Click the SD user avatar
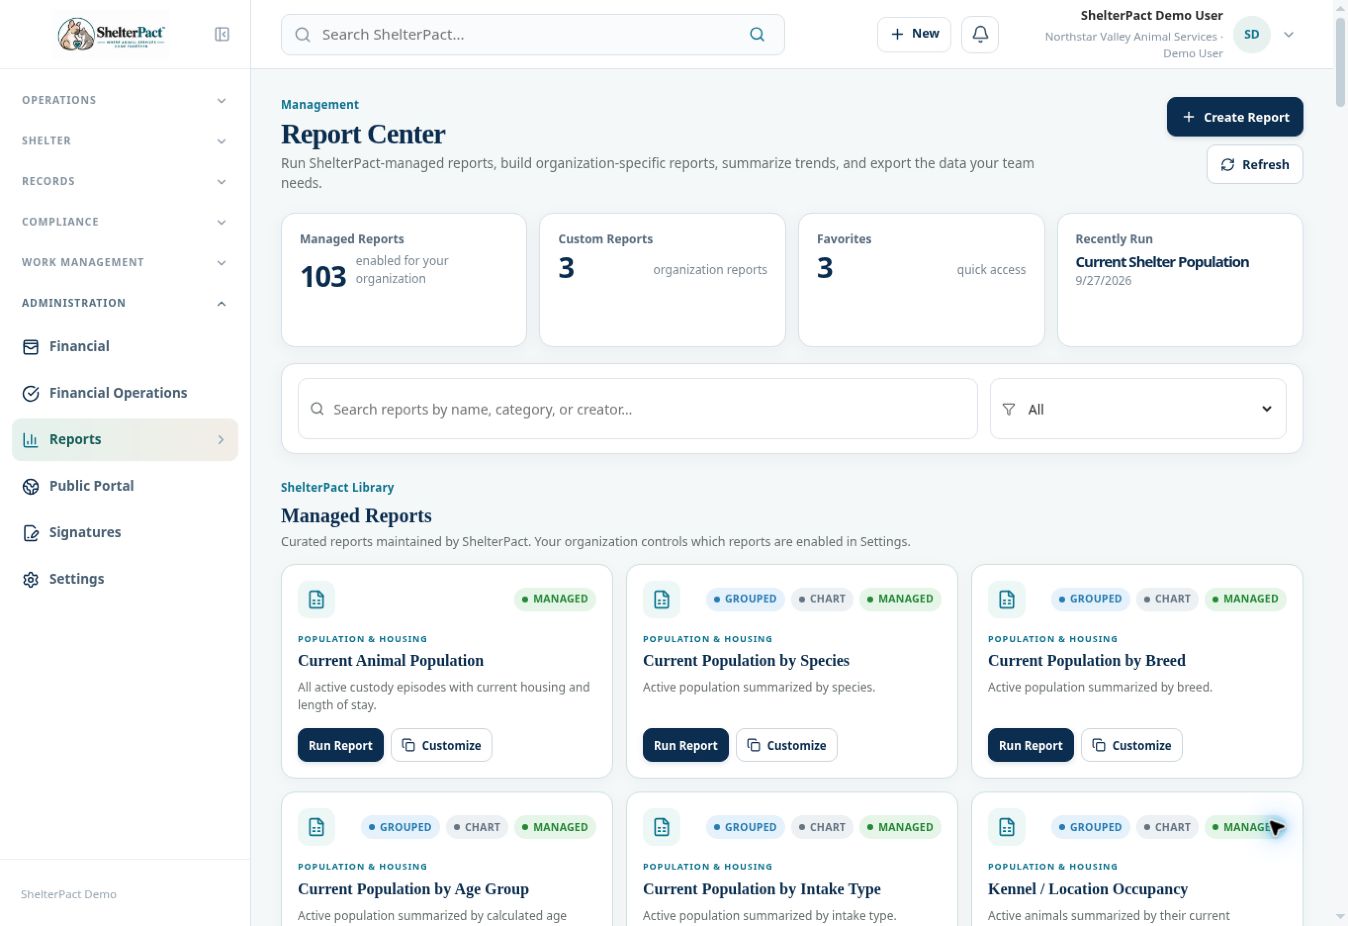This screenshot has width=1348, height=926. point(1251,35)
